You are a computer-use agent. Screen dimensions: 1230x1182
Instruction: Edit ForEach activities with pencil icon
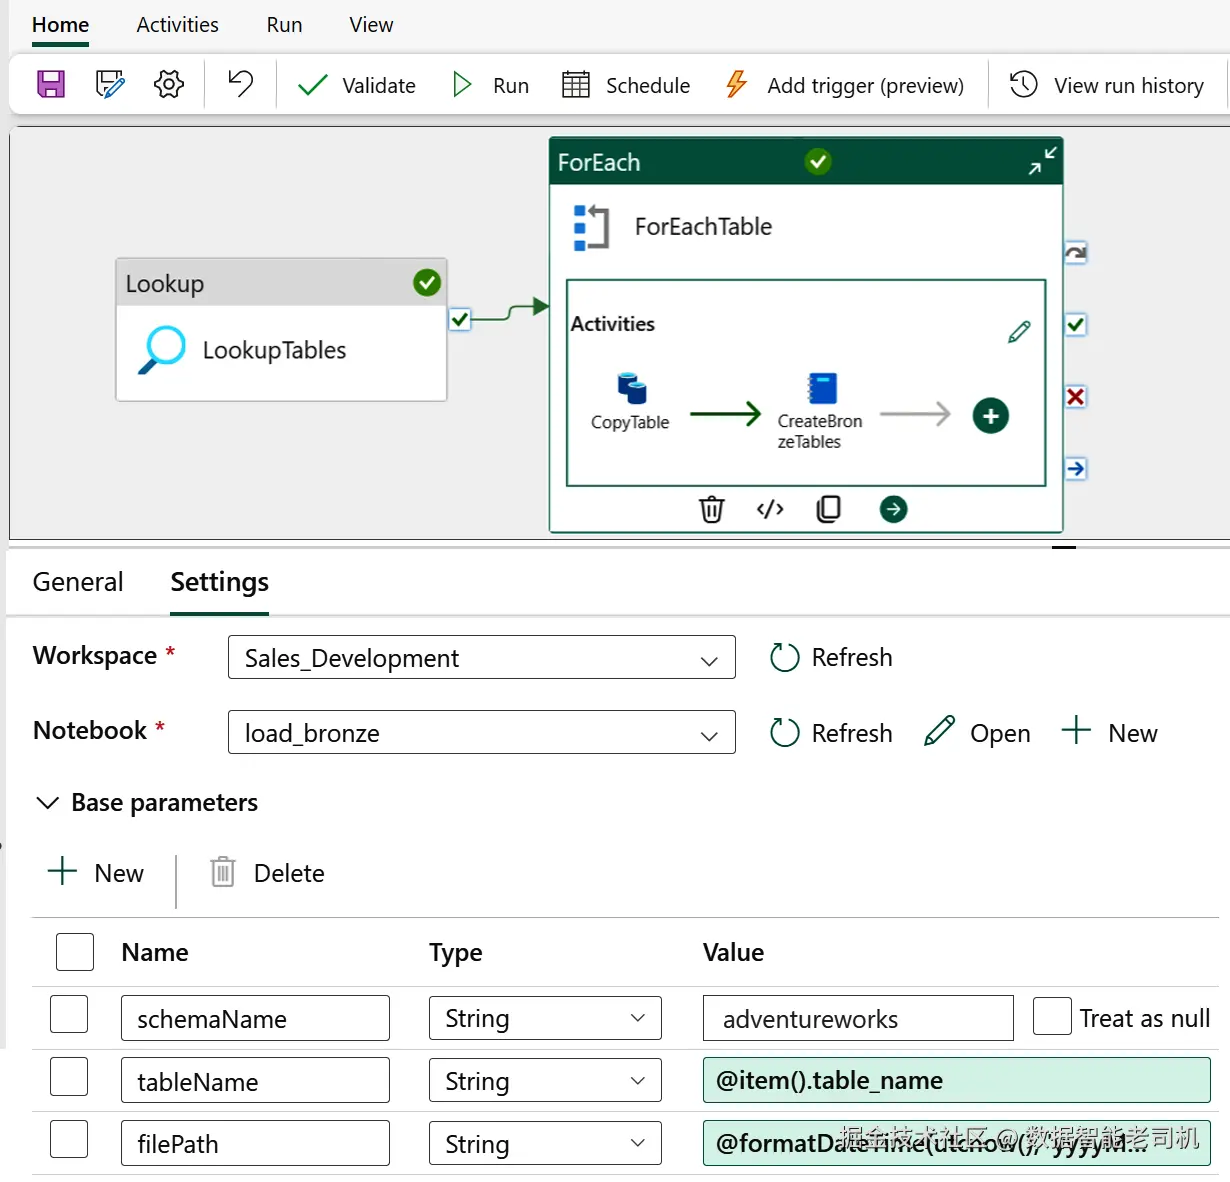(x=1019, y=332)
